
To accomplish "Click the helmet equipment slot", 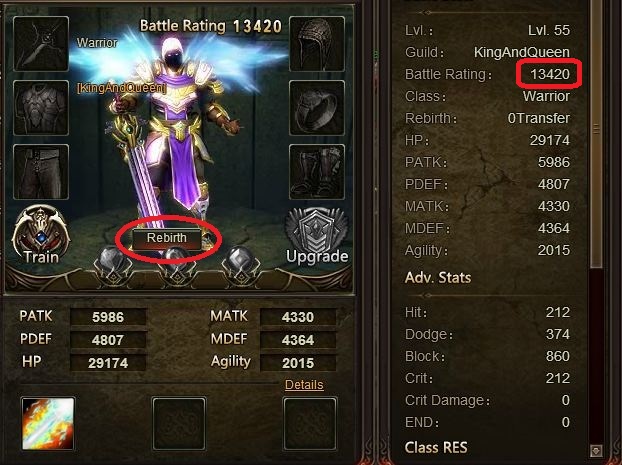I will [317, 44].
